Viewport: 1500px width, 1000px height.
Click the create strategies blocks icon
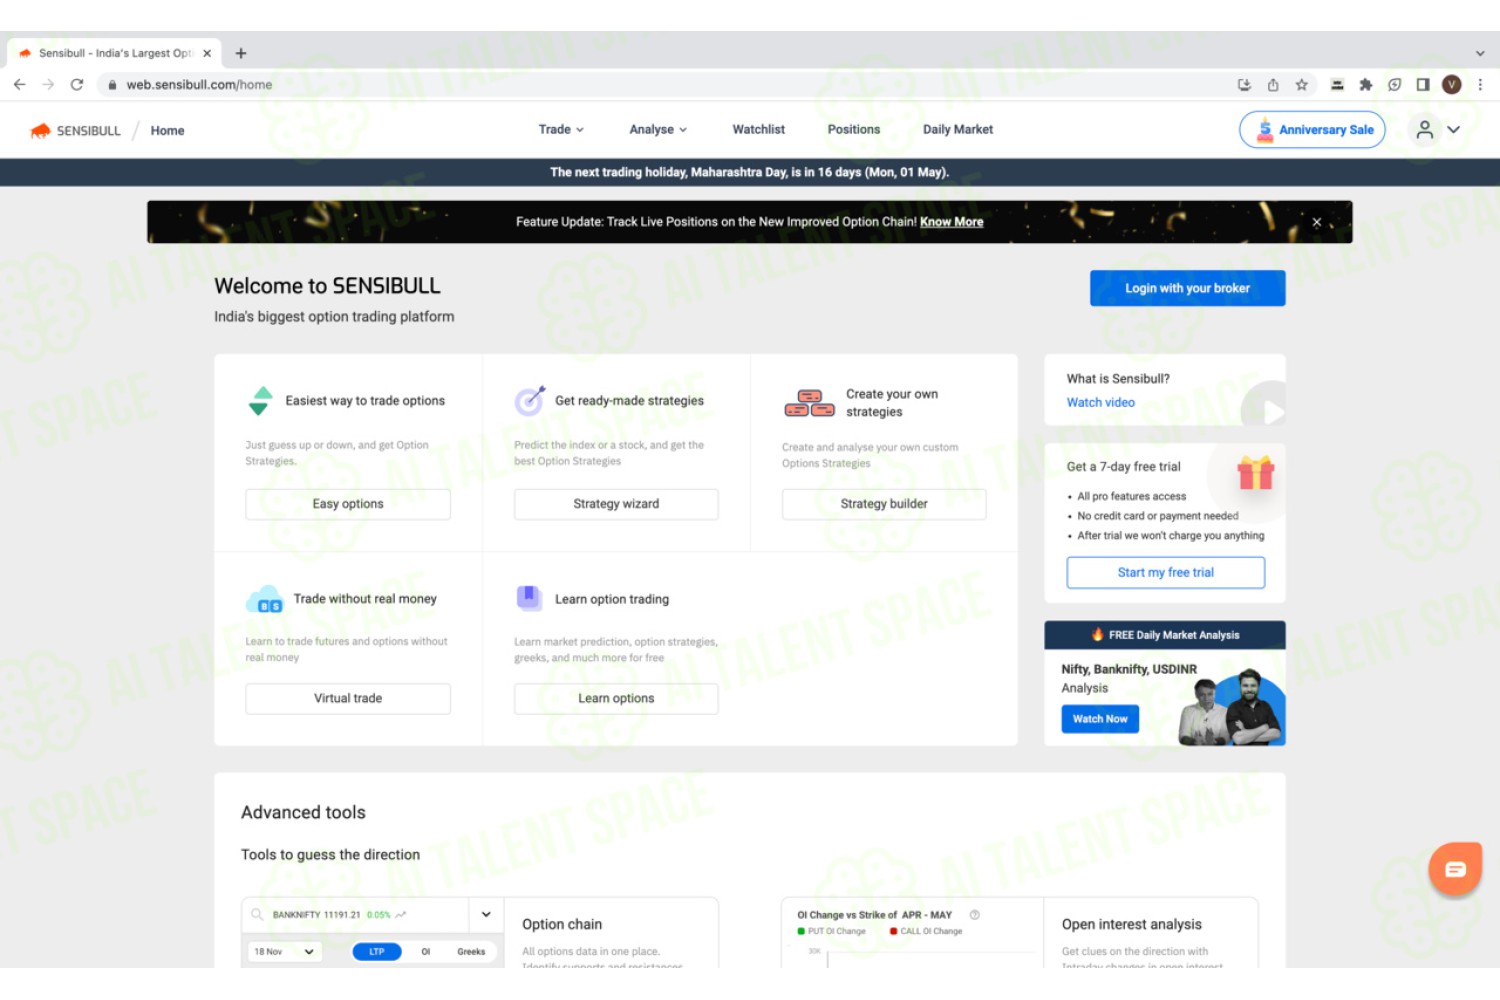point(809,403)
